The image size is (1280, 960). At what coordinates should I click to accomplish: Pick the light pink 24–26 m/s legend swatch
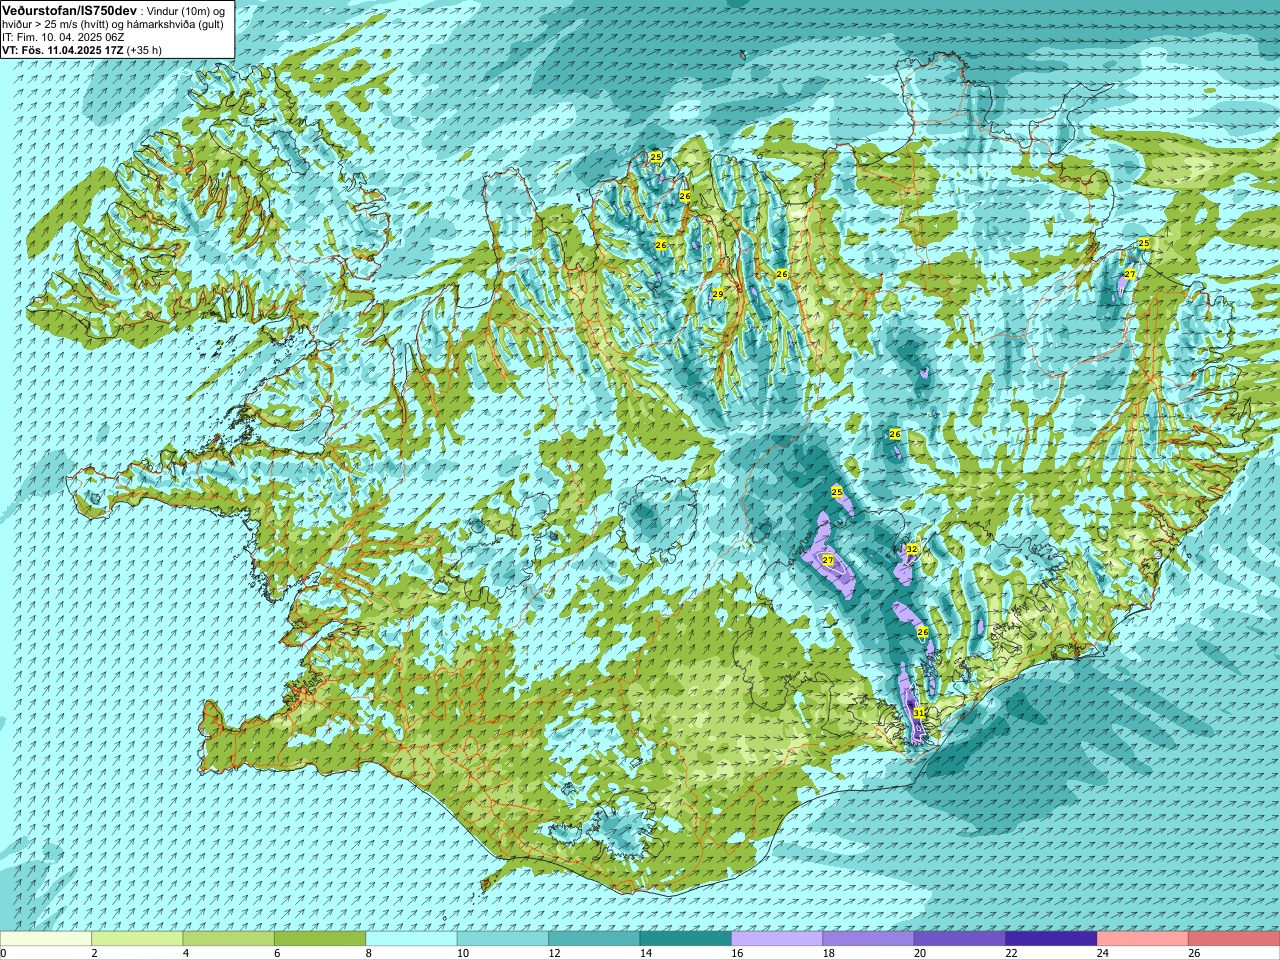click(x=1142, y=939)
